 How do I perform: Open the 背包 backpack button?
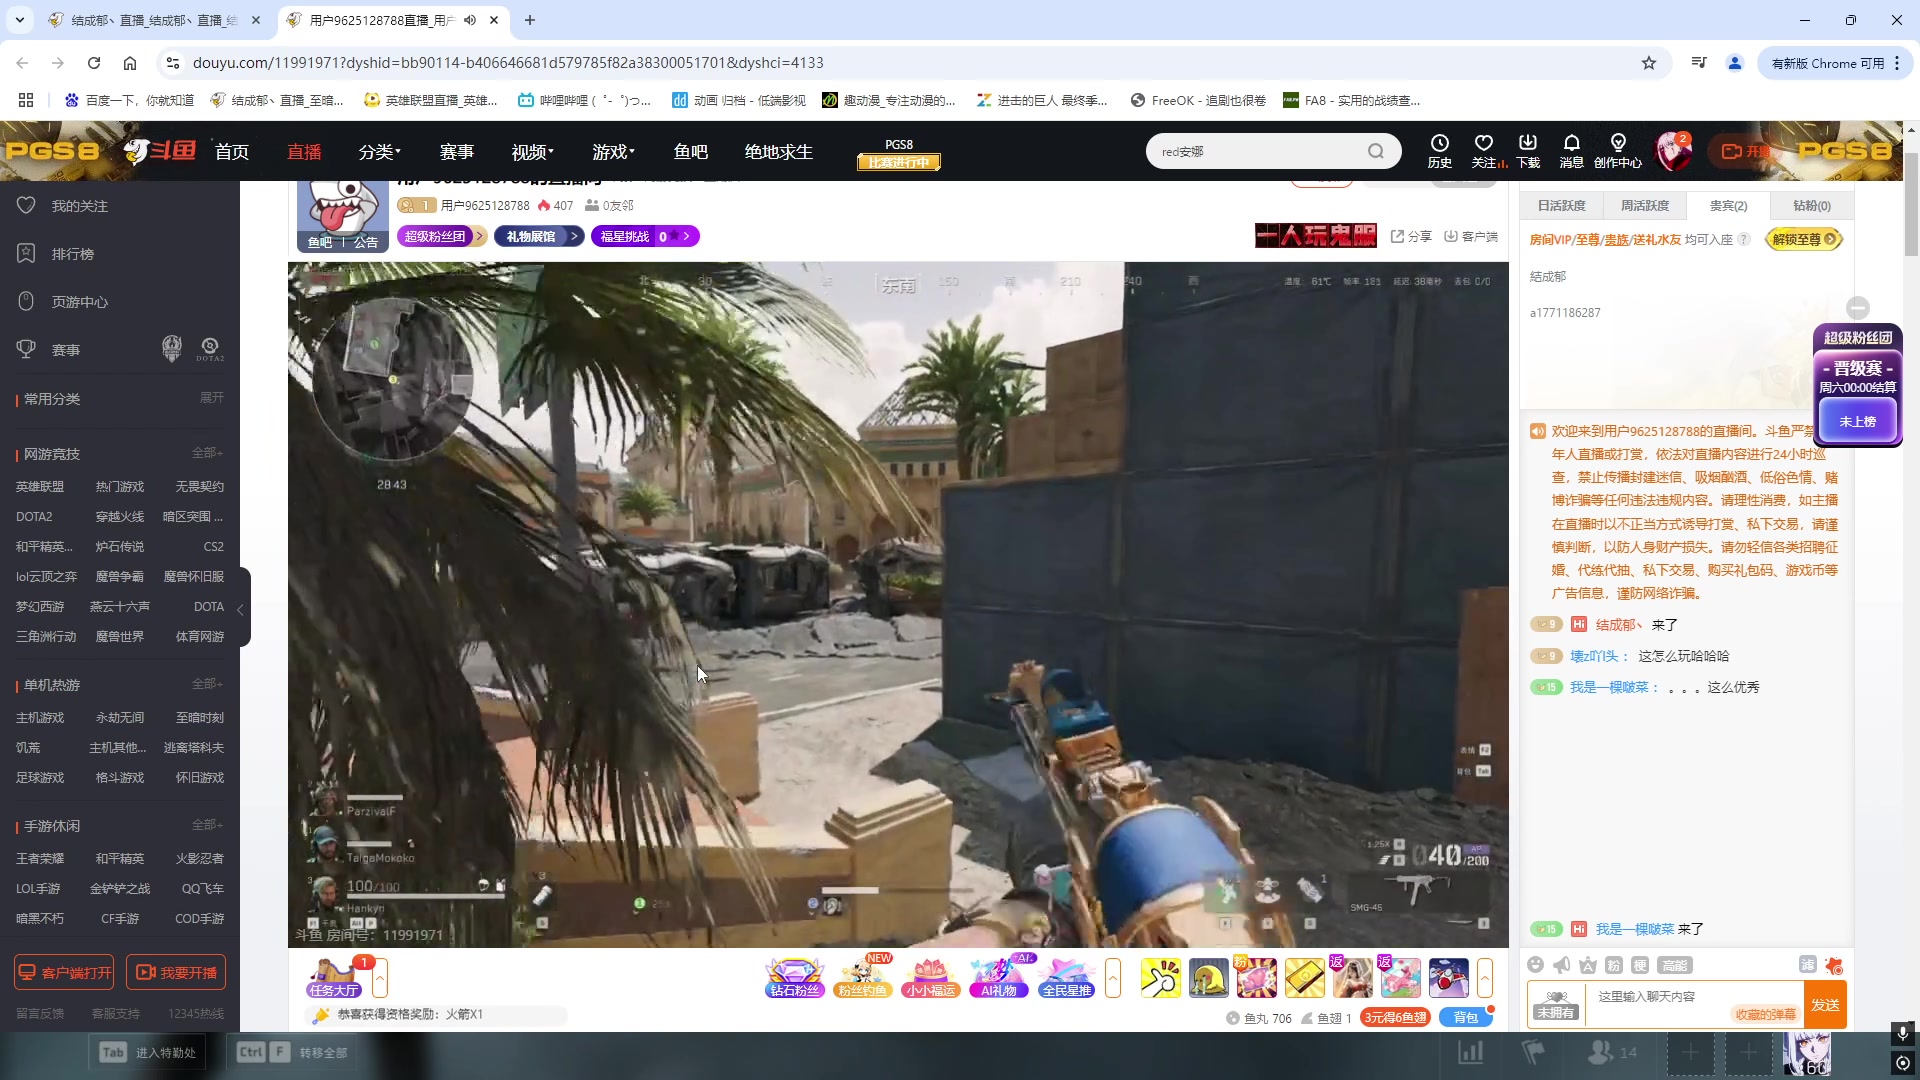pos(1466,1018)
